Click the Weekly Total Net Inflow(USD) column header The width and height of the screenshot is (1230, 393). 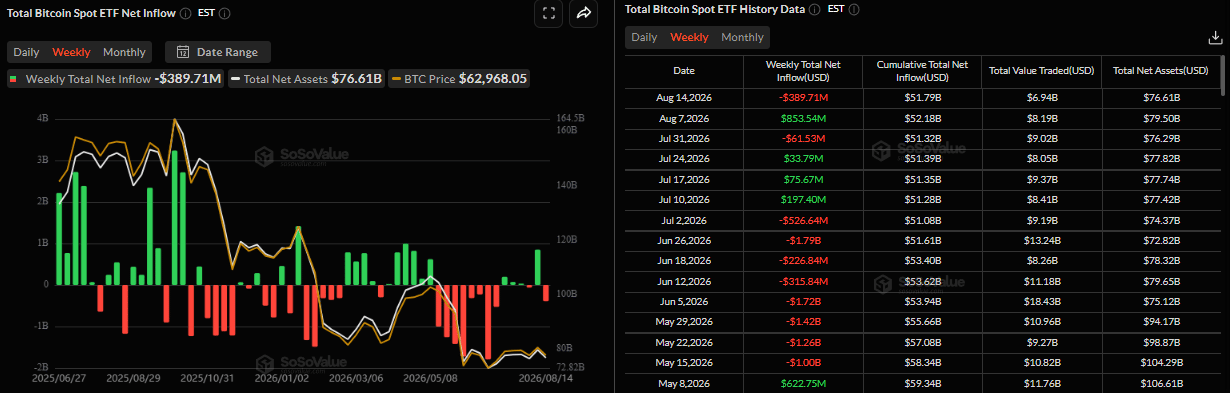click(x=802, y=71)
